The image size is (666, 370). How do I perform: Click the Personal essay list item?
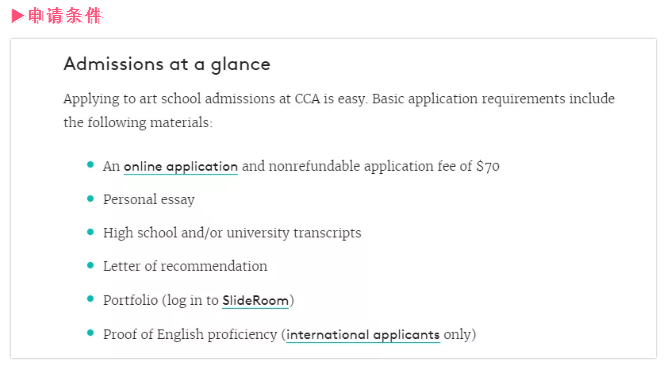(149, 200)
